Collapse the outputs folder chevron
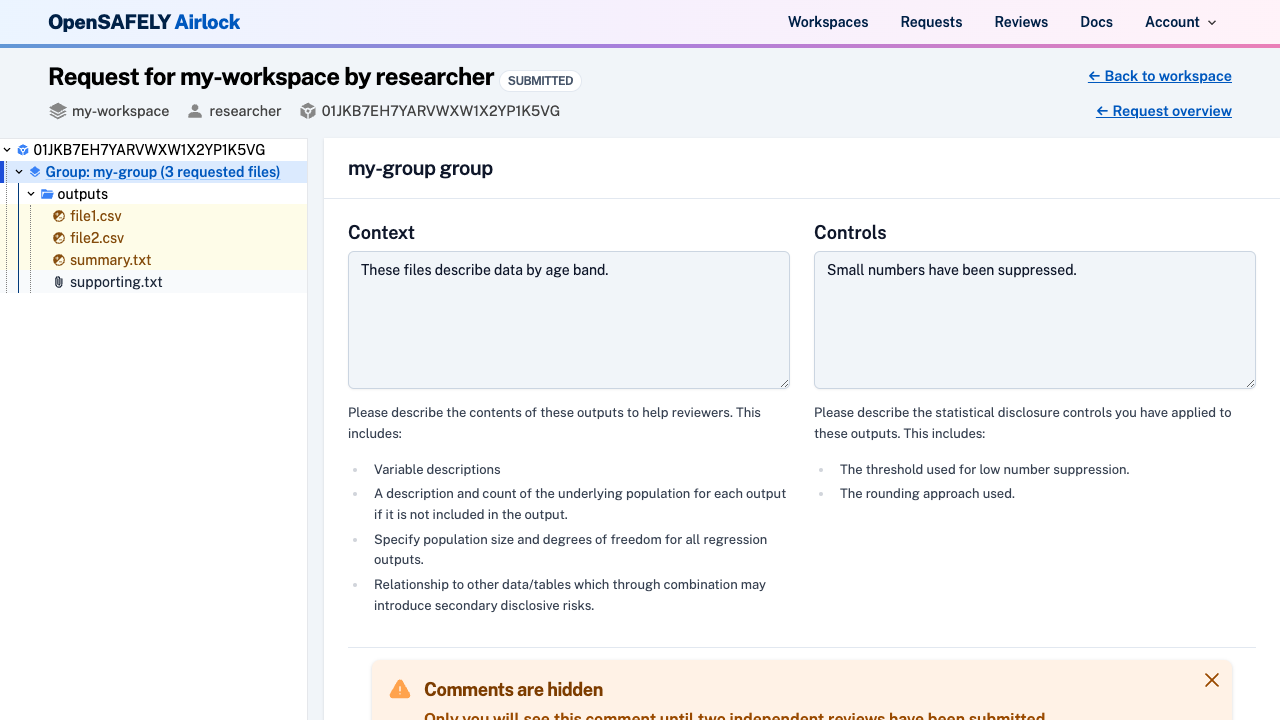 (x=31, y=194)
